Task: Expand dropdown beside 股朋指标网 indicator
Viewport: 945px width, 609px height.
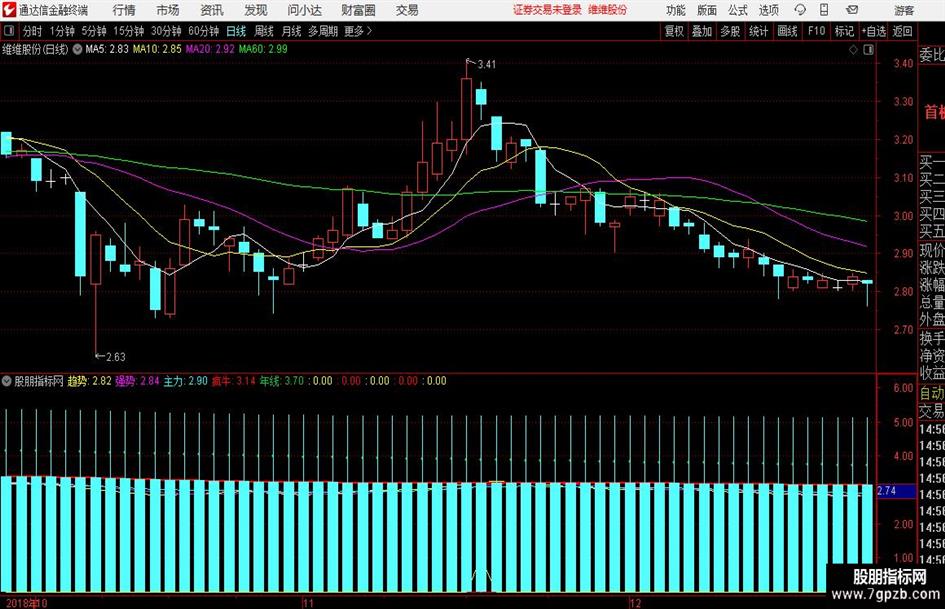Action: (x=7, y=381)
